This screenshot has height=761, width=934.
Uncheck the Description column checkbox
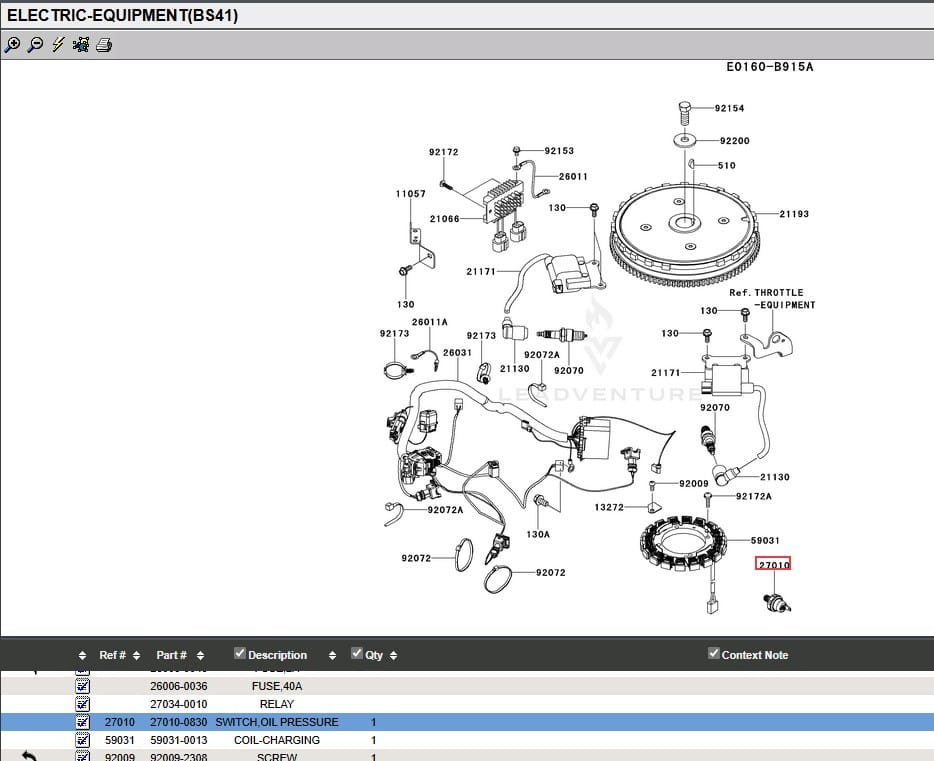pyautogui.click(x=240, y=654)
